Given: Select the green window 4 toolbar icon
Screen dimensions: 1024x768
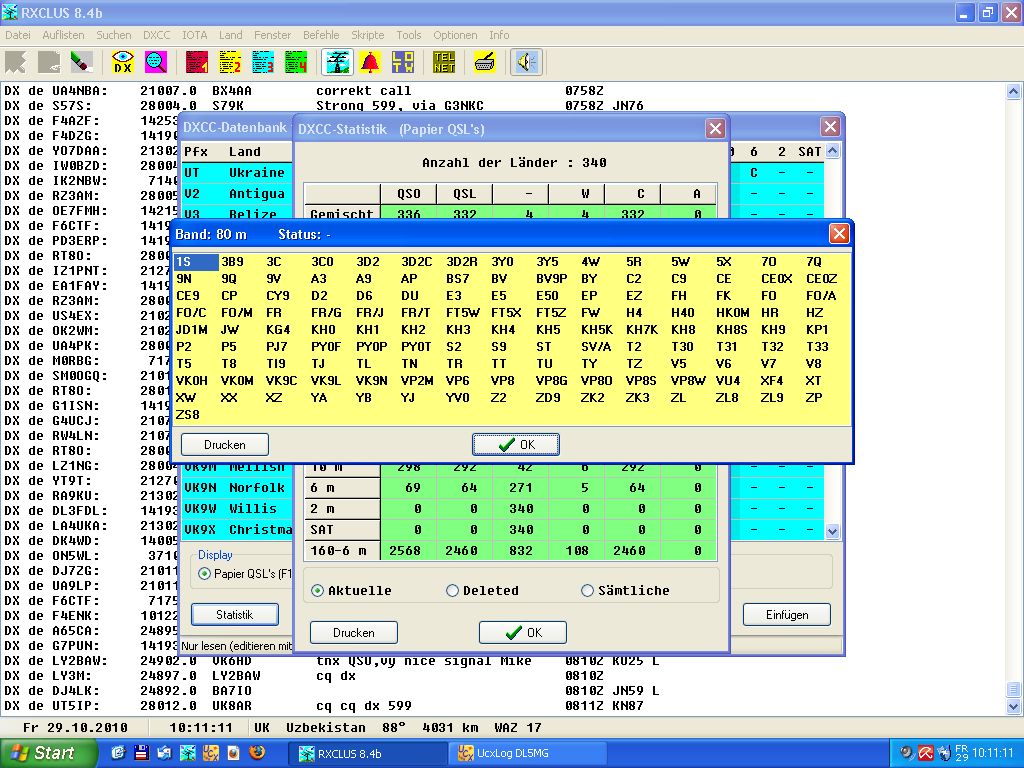Looking at the screenshot, I should (296, 62).
